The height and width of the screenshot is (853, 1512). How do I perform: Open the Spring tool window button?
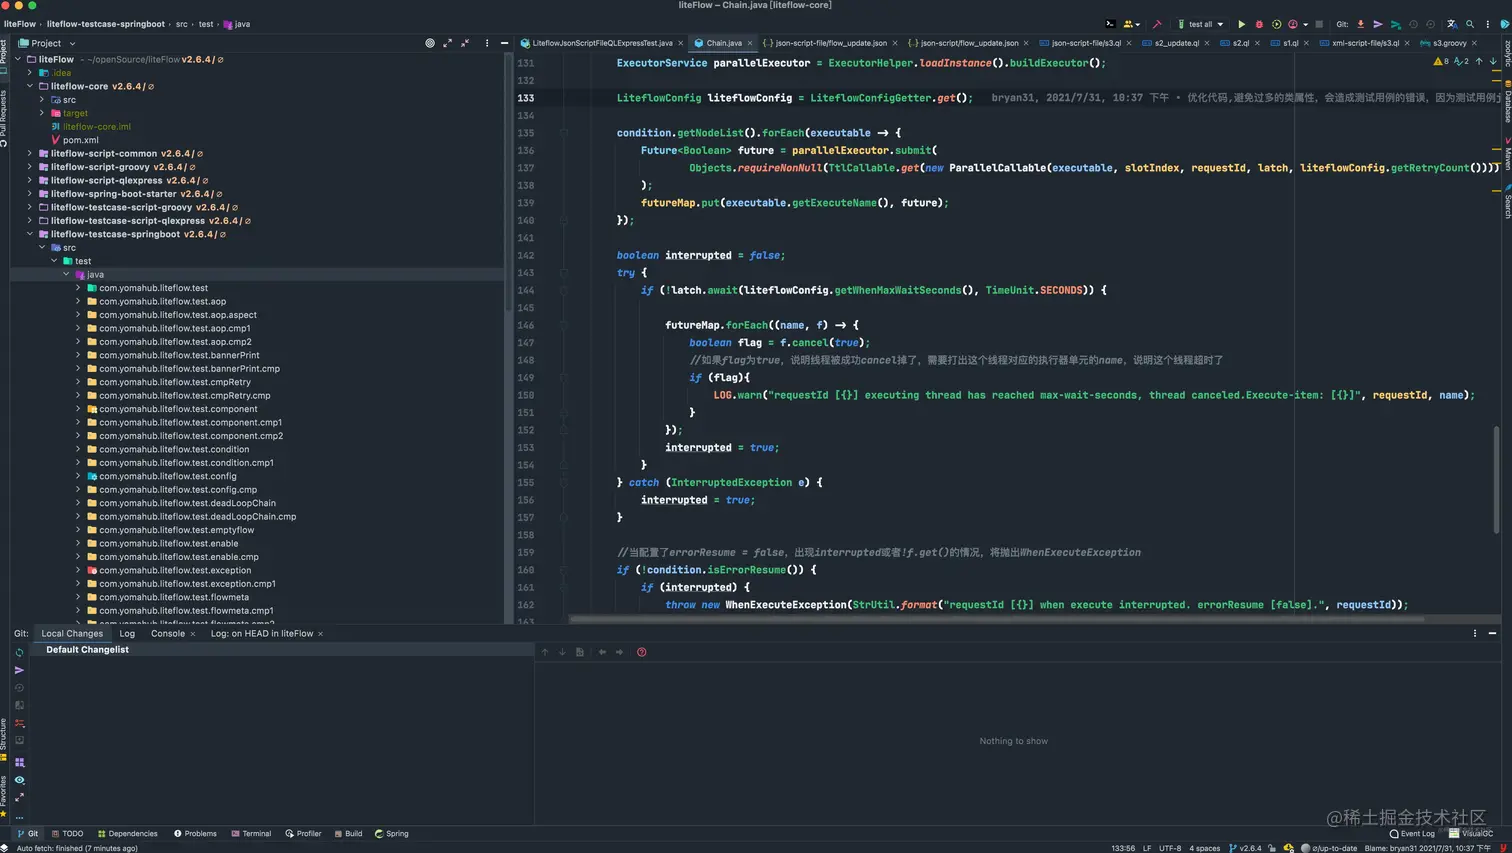(391, 833)
